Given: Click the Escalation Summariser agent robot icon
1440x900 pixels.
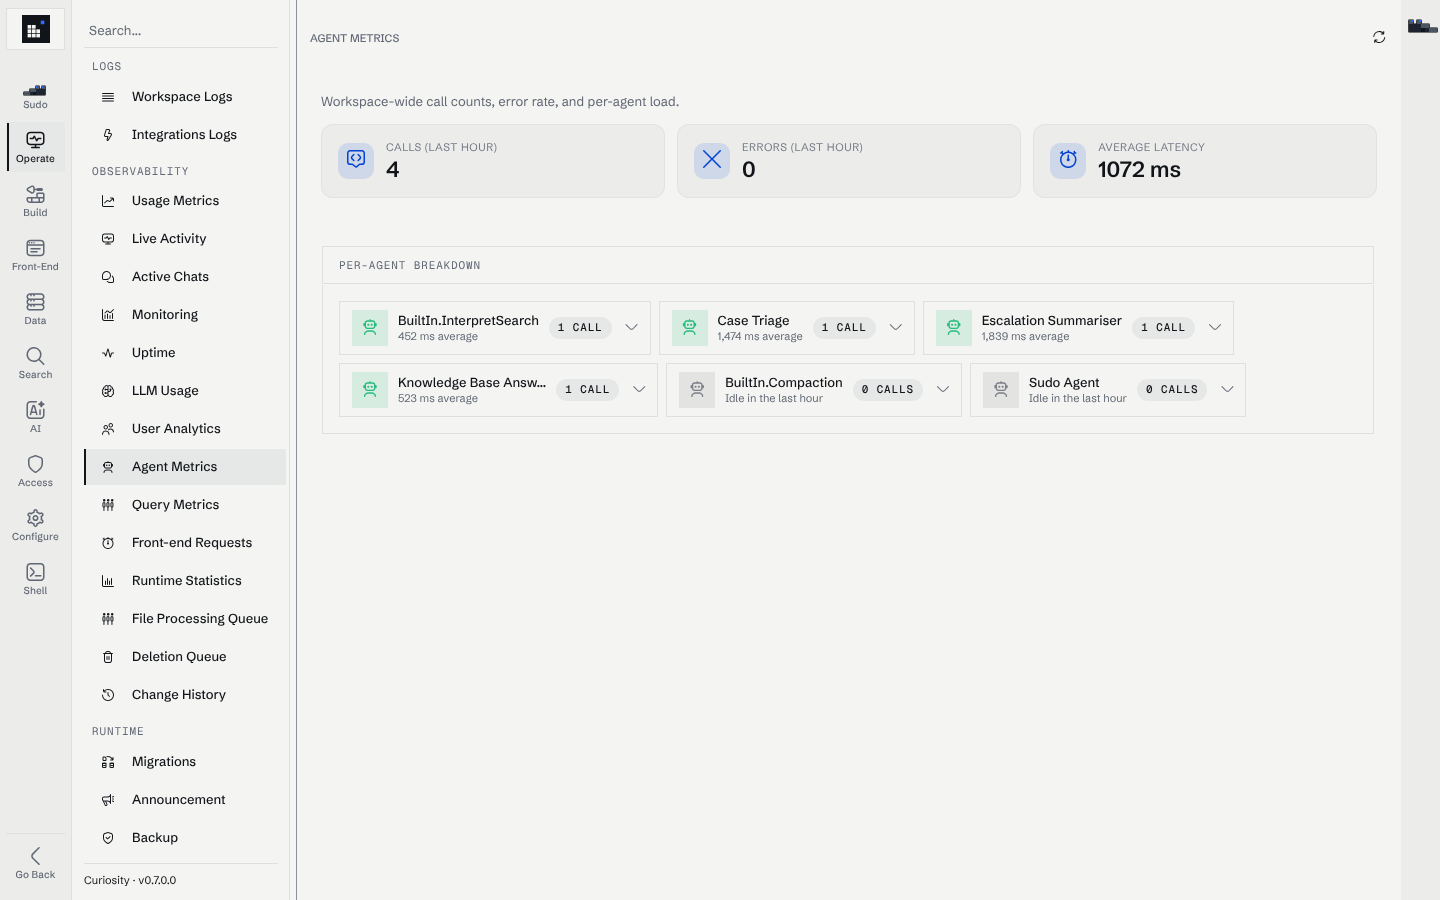Looking at the screenshot, I should pos(954,328).
